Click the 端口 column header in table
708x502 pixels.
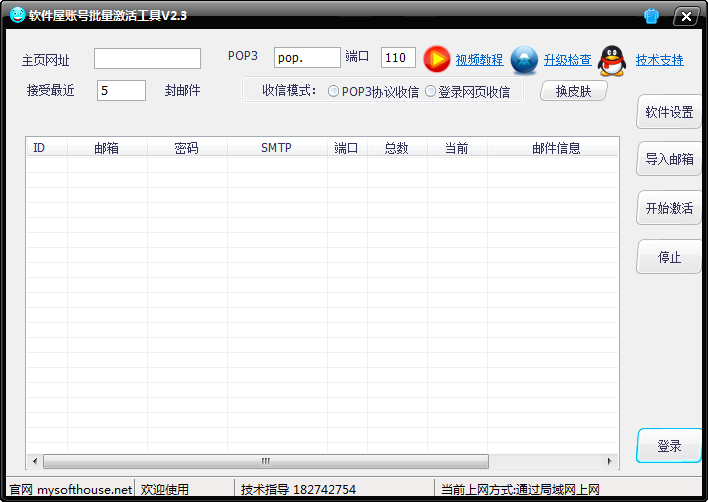pyautogui.click(x=347, y=148)
